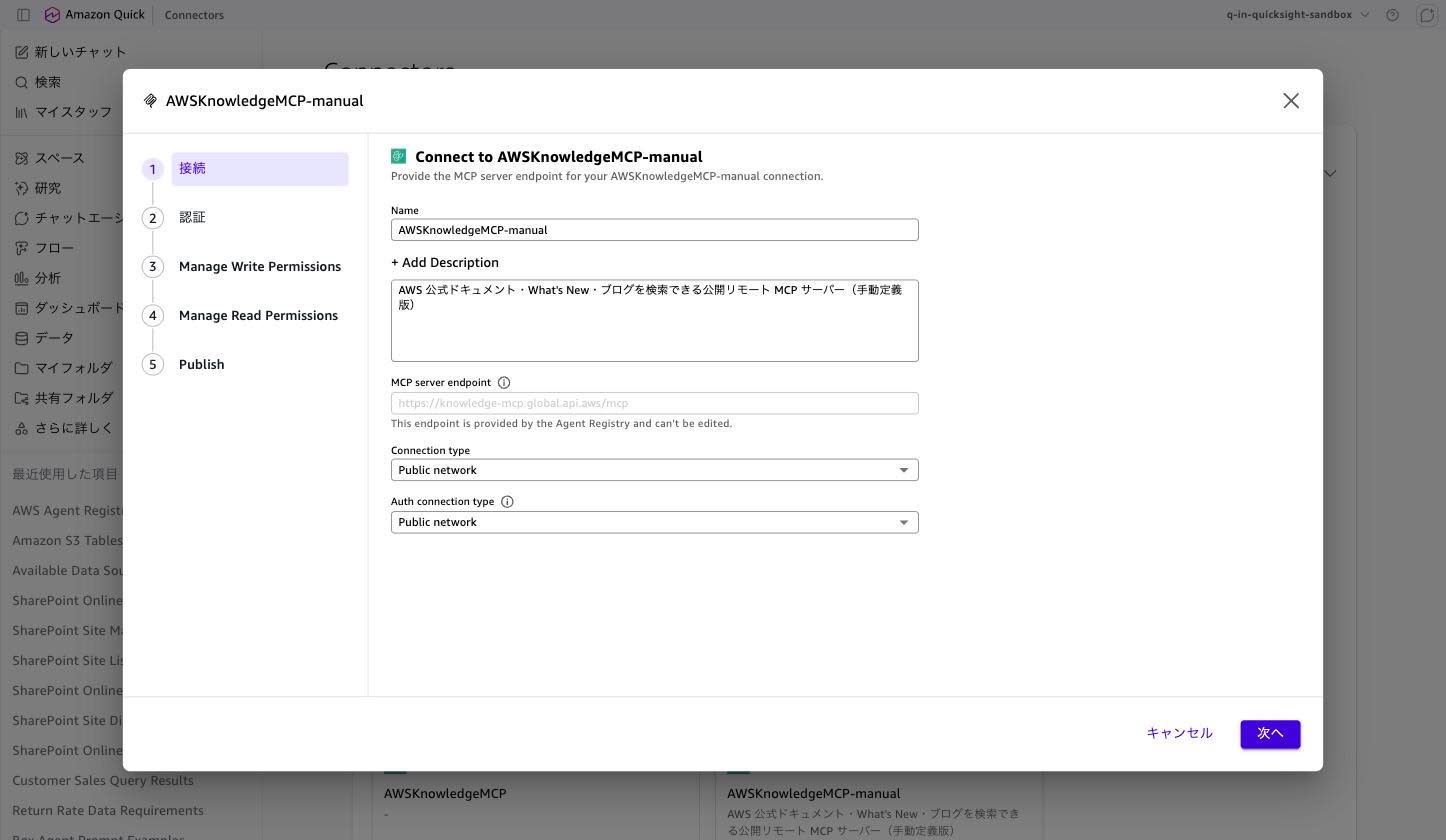
Task: Click the Shared Folders icon in sidebar
Action: (22, 398)
